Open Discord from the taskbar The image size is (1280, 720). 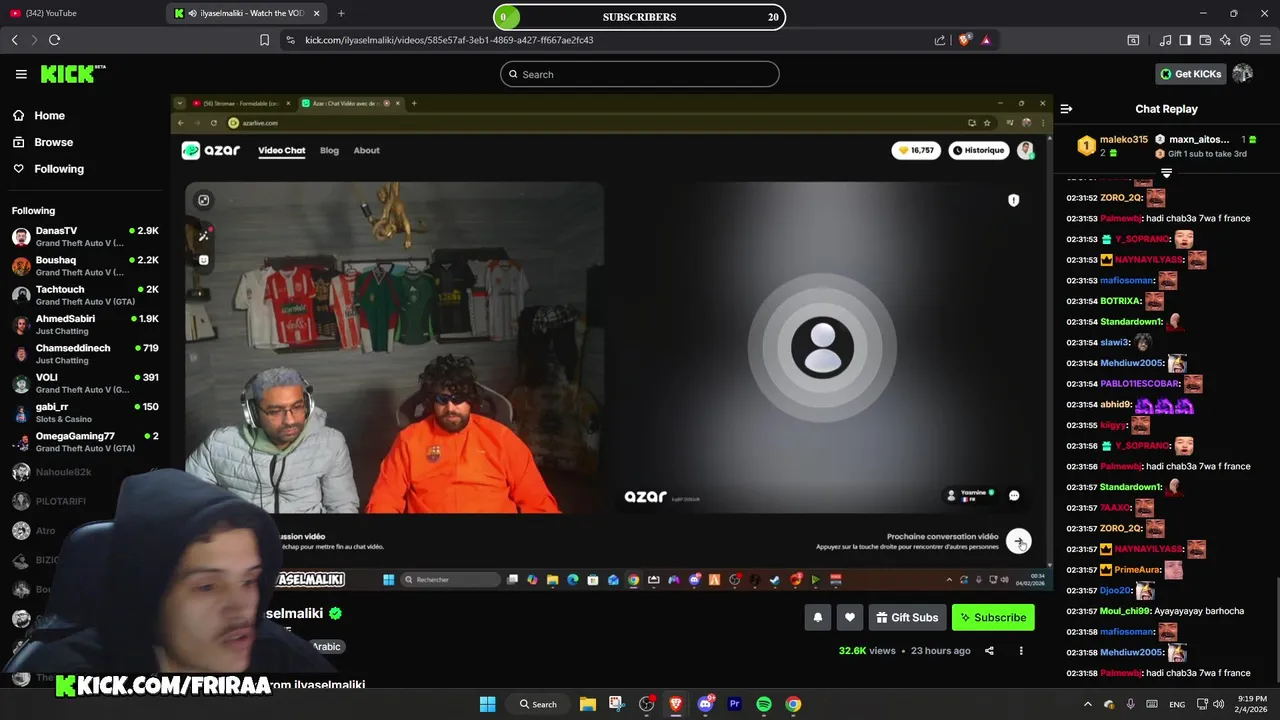pyautogui.click(x=705, y=704)
